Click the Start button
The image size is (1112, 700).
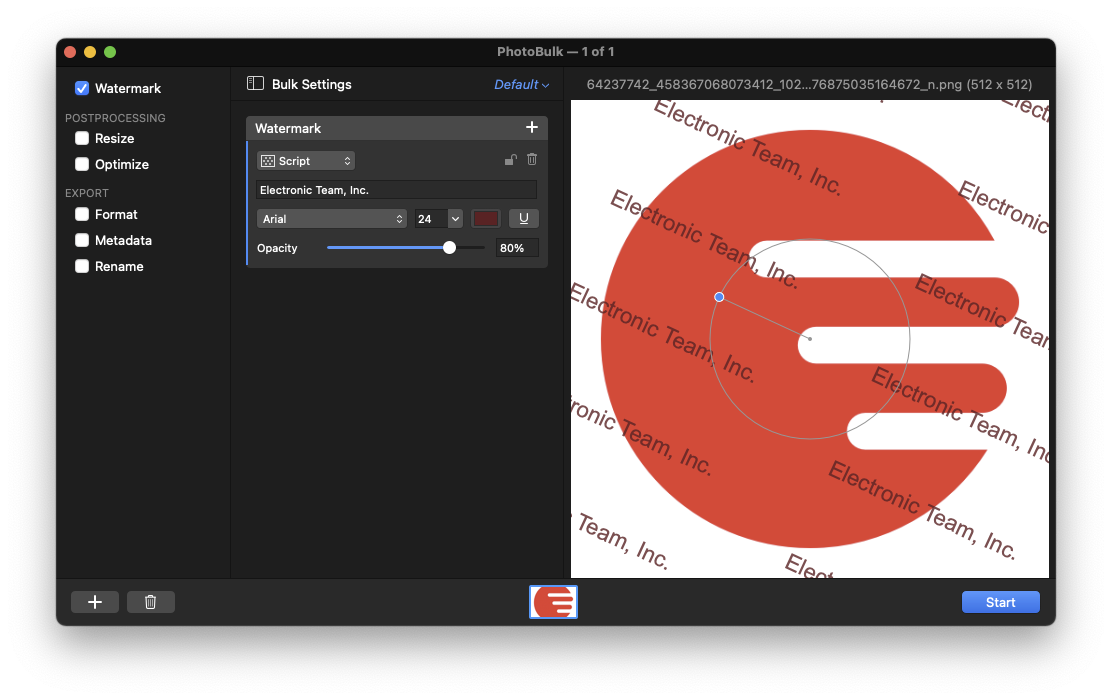[1000, 602]
